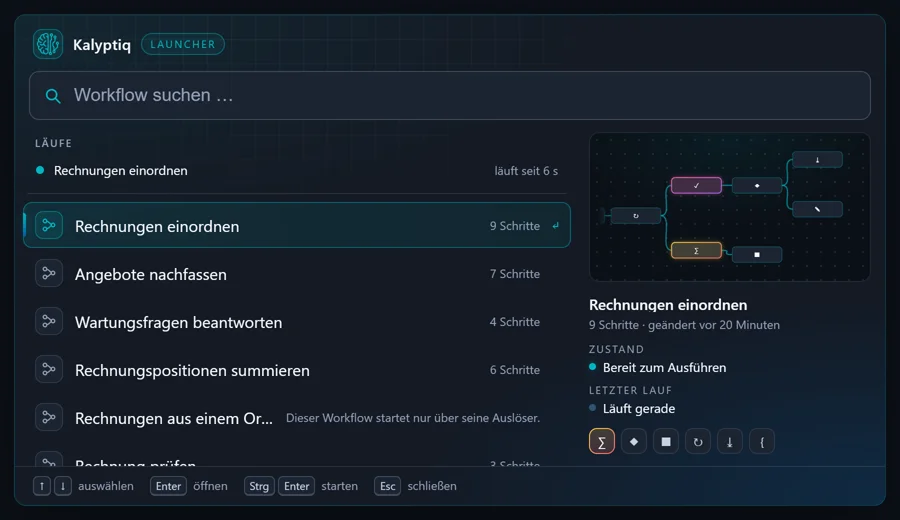The height and width of the screenshot is (520, 900).
Task: Select the 'Wartungsfragen beantworten' workflow
Action: click(297, 322)
